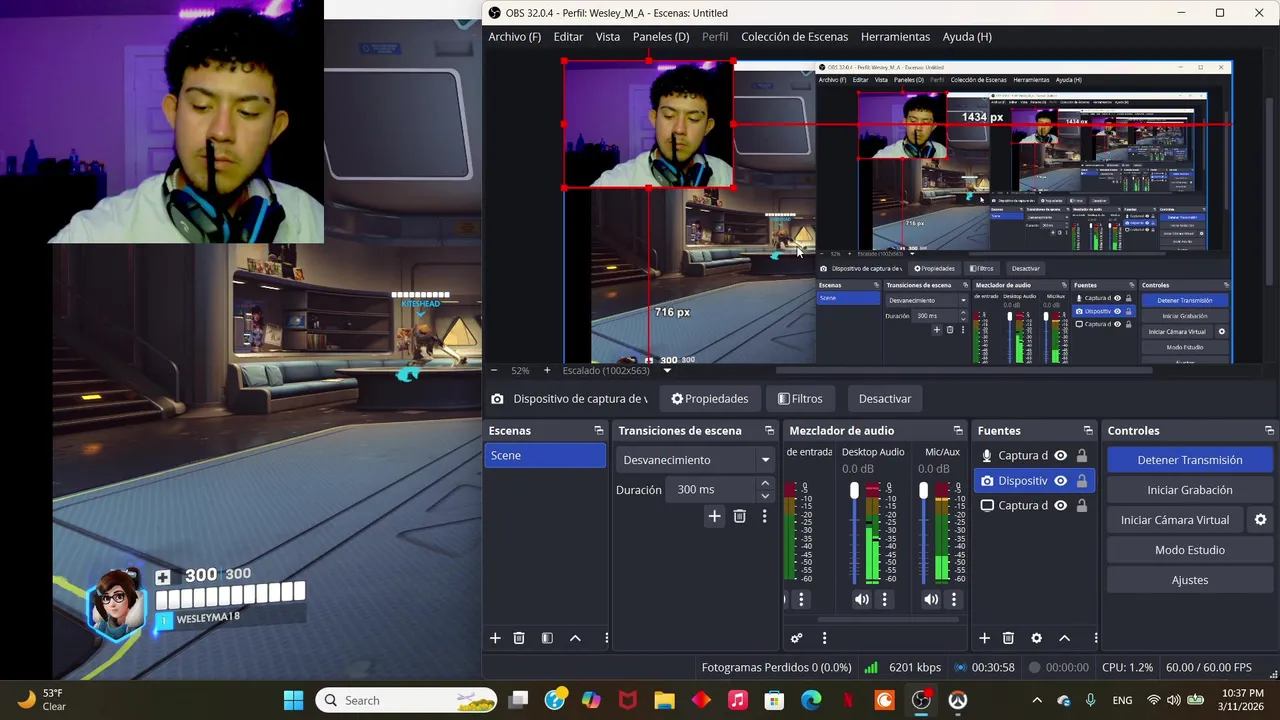The image size is (1280, 720).
Task: Remove transition using the trash icon
Action: (740, 516)
